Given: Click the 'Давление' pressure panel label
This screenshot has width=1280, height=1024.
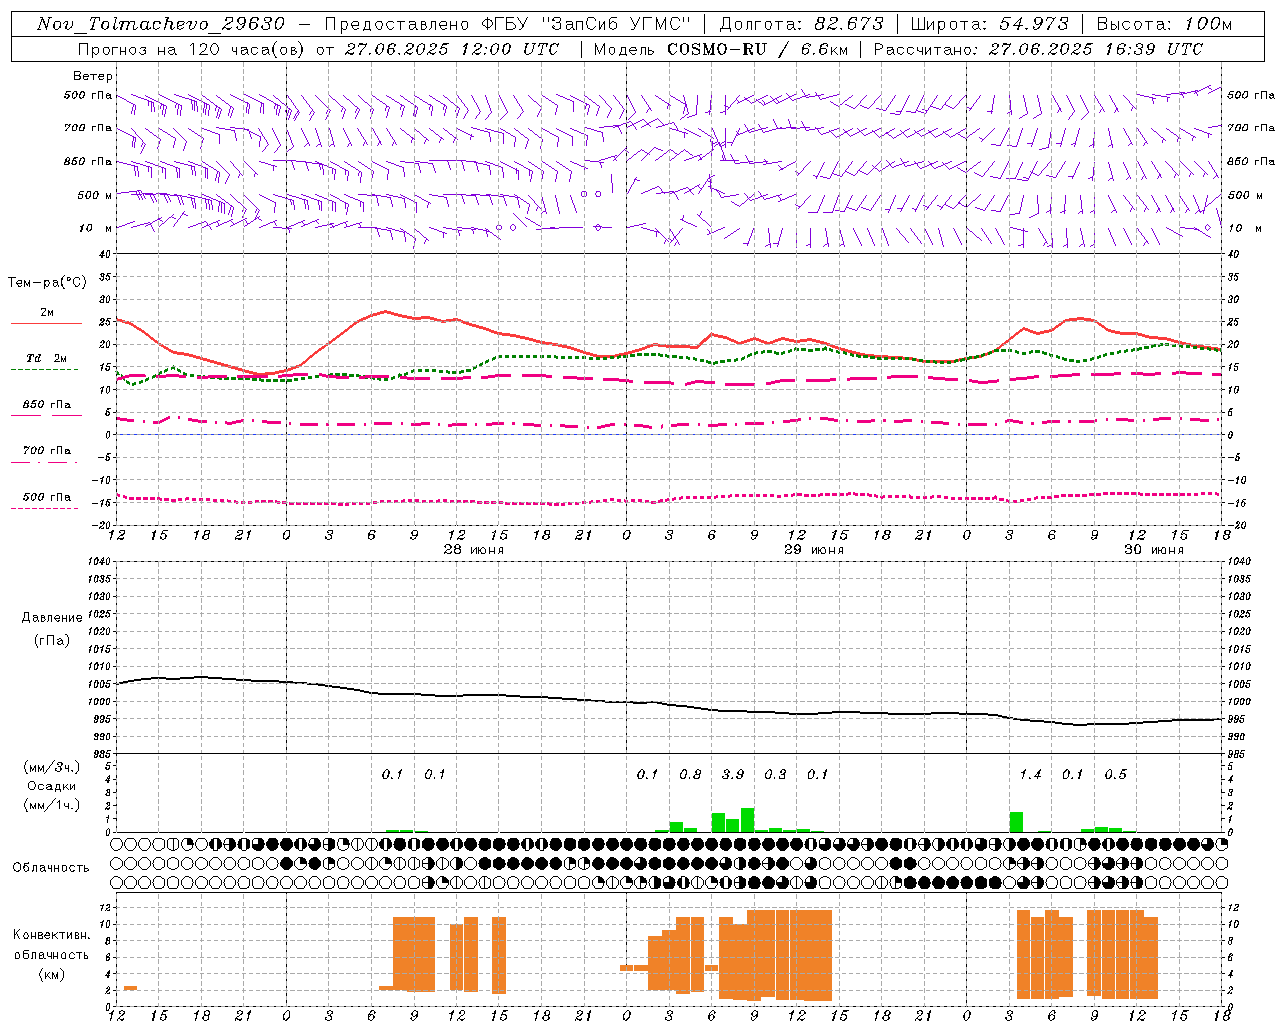Looking at the screenshot, I should click(52, 618).
